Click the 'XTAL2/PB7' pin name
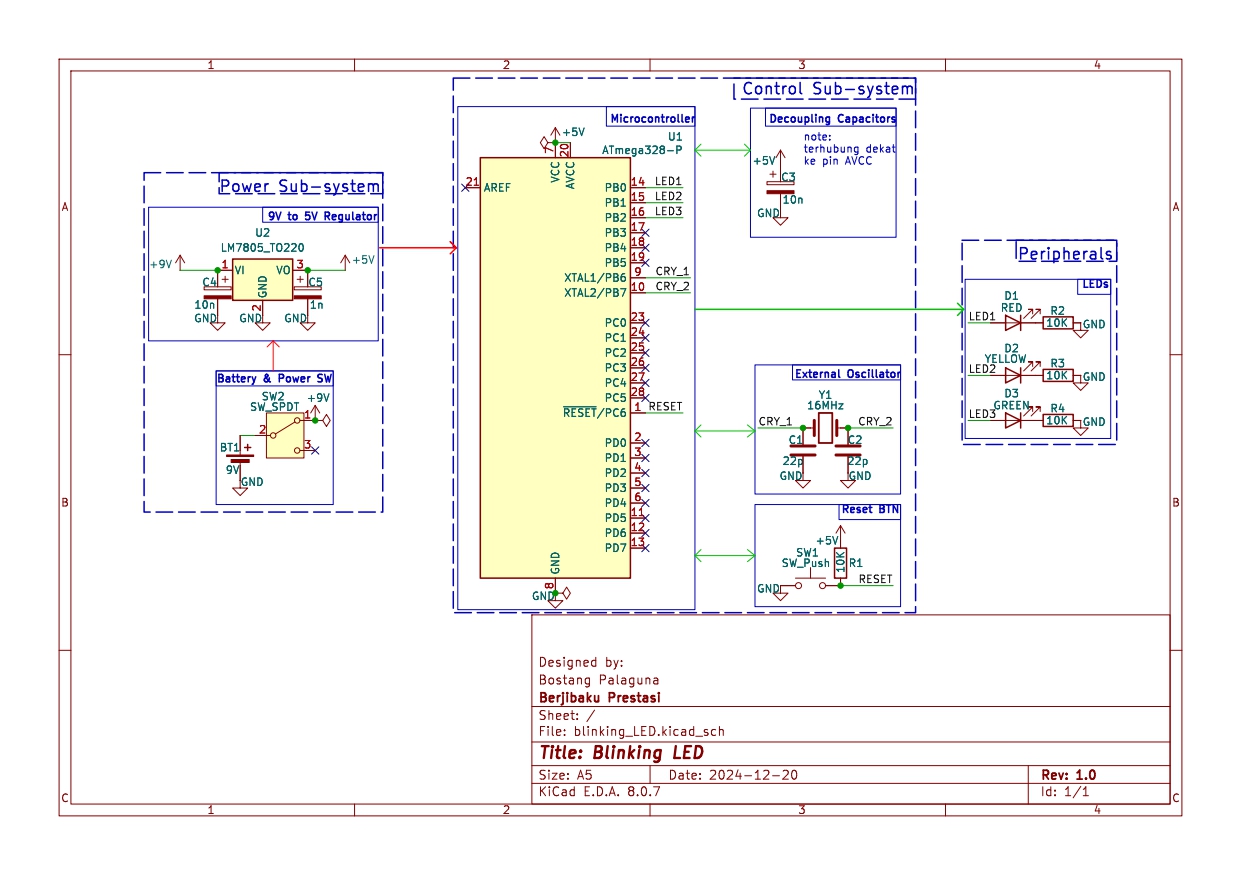 tap(595, 292)
